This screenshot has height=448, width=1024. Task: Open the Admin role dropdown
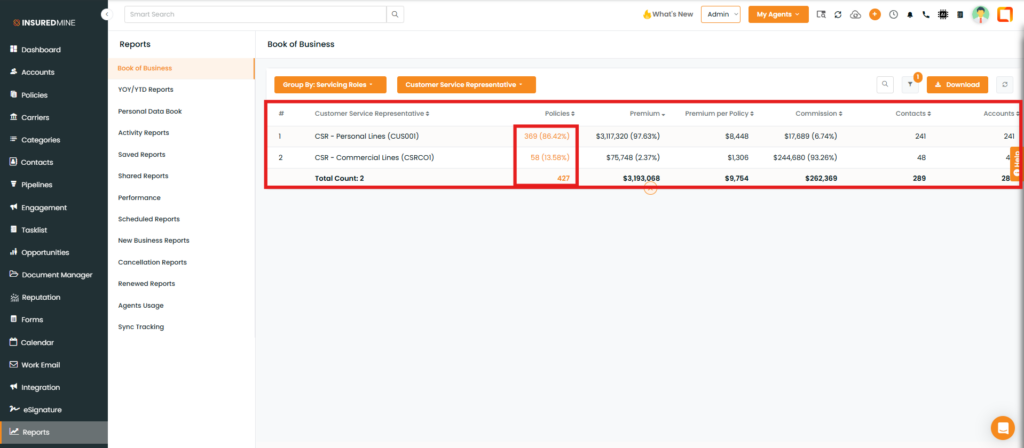click(721, 14)
